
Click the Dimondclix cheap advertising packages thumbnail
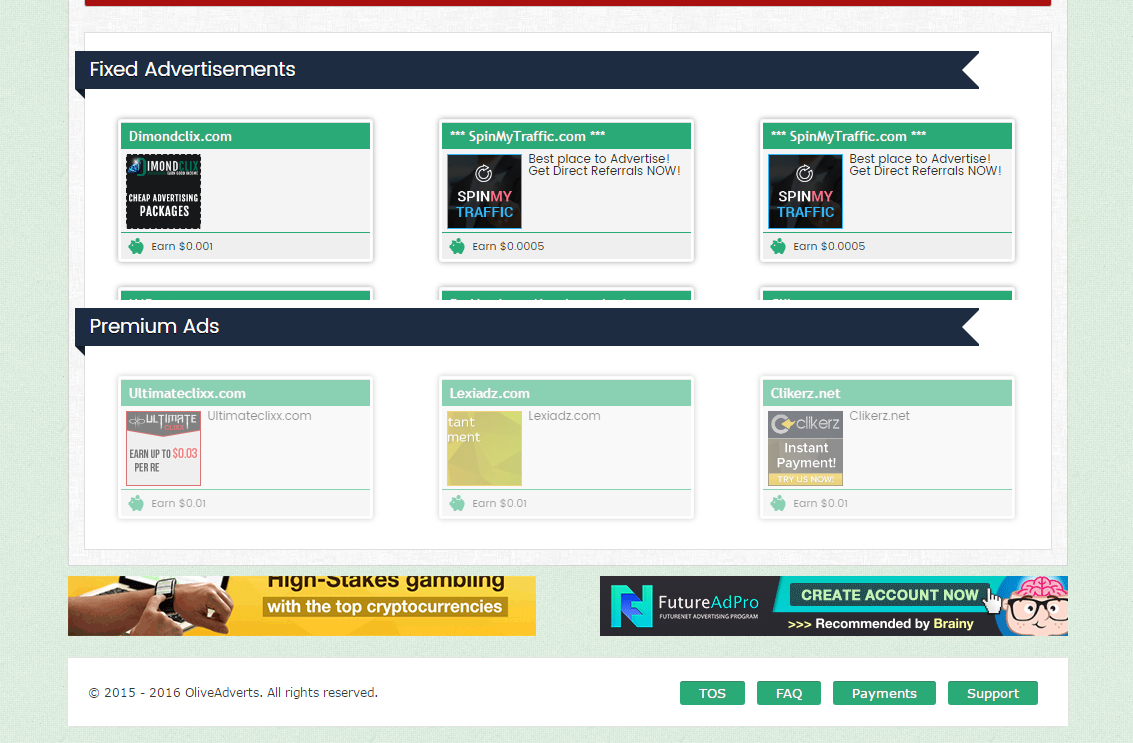(163, 192)
